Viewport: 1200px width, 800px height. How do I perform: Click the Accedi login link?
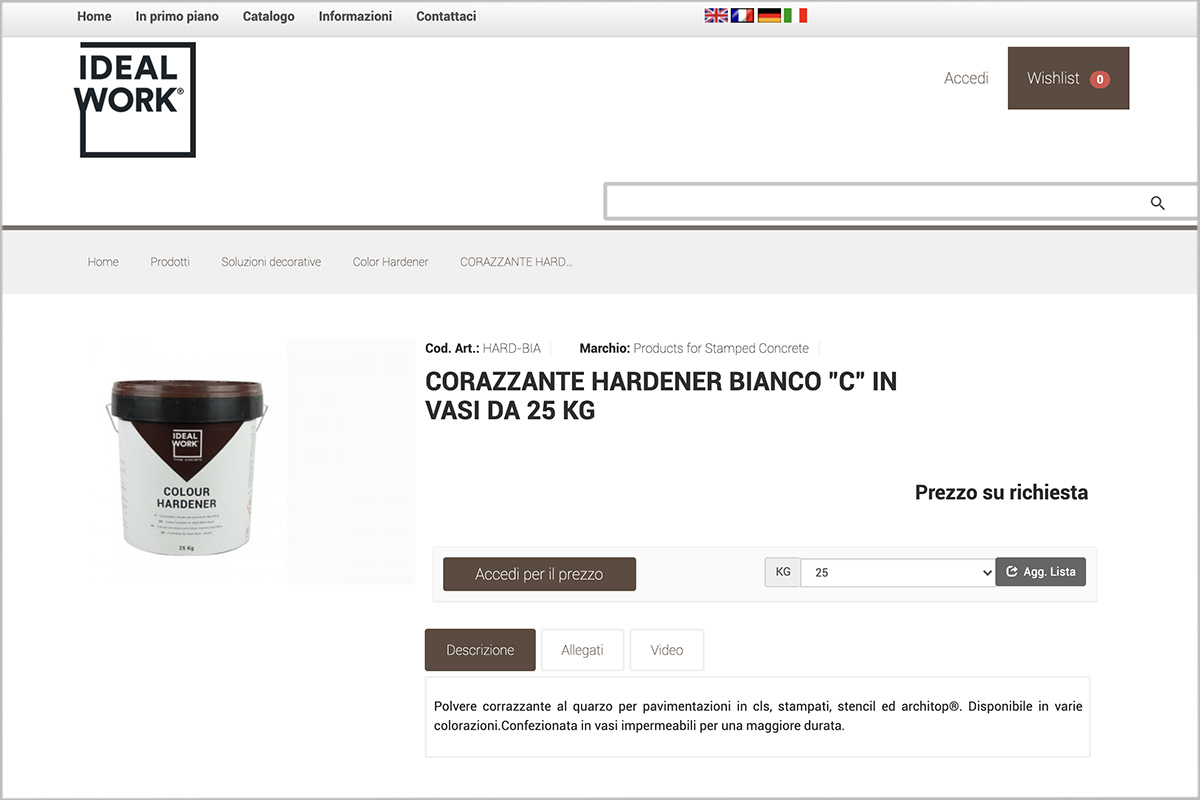pos(966,78)
